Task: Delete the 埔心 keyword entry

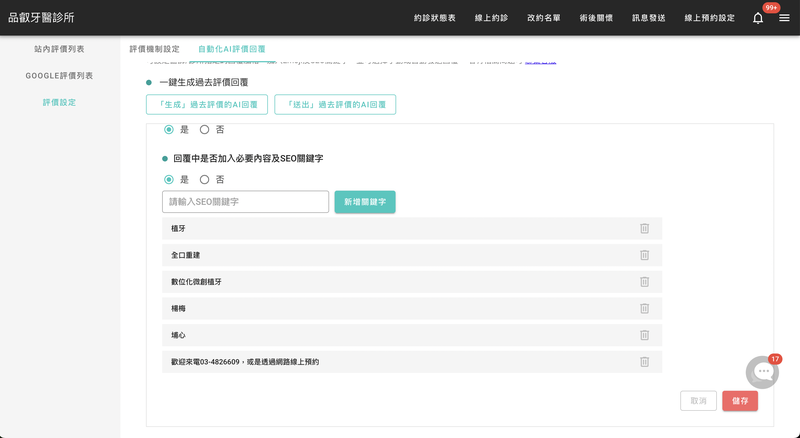Action: coord(644,335)
